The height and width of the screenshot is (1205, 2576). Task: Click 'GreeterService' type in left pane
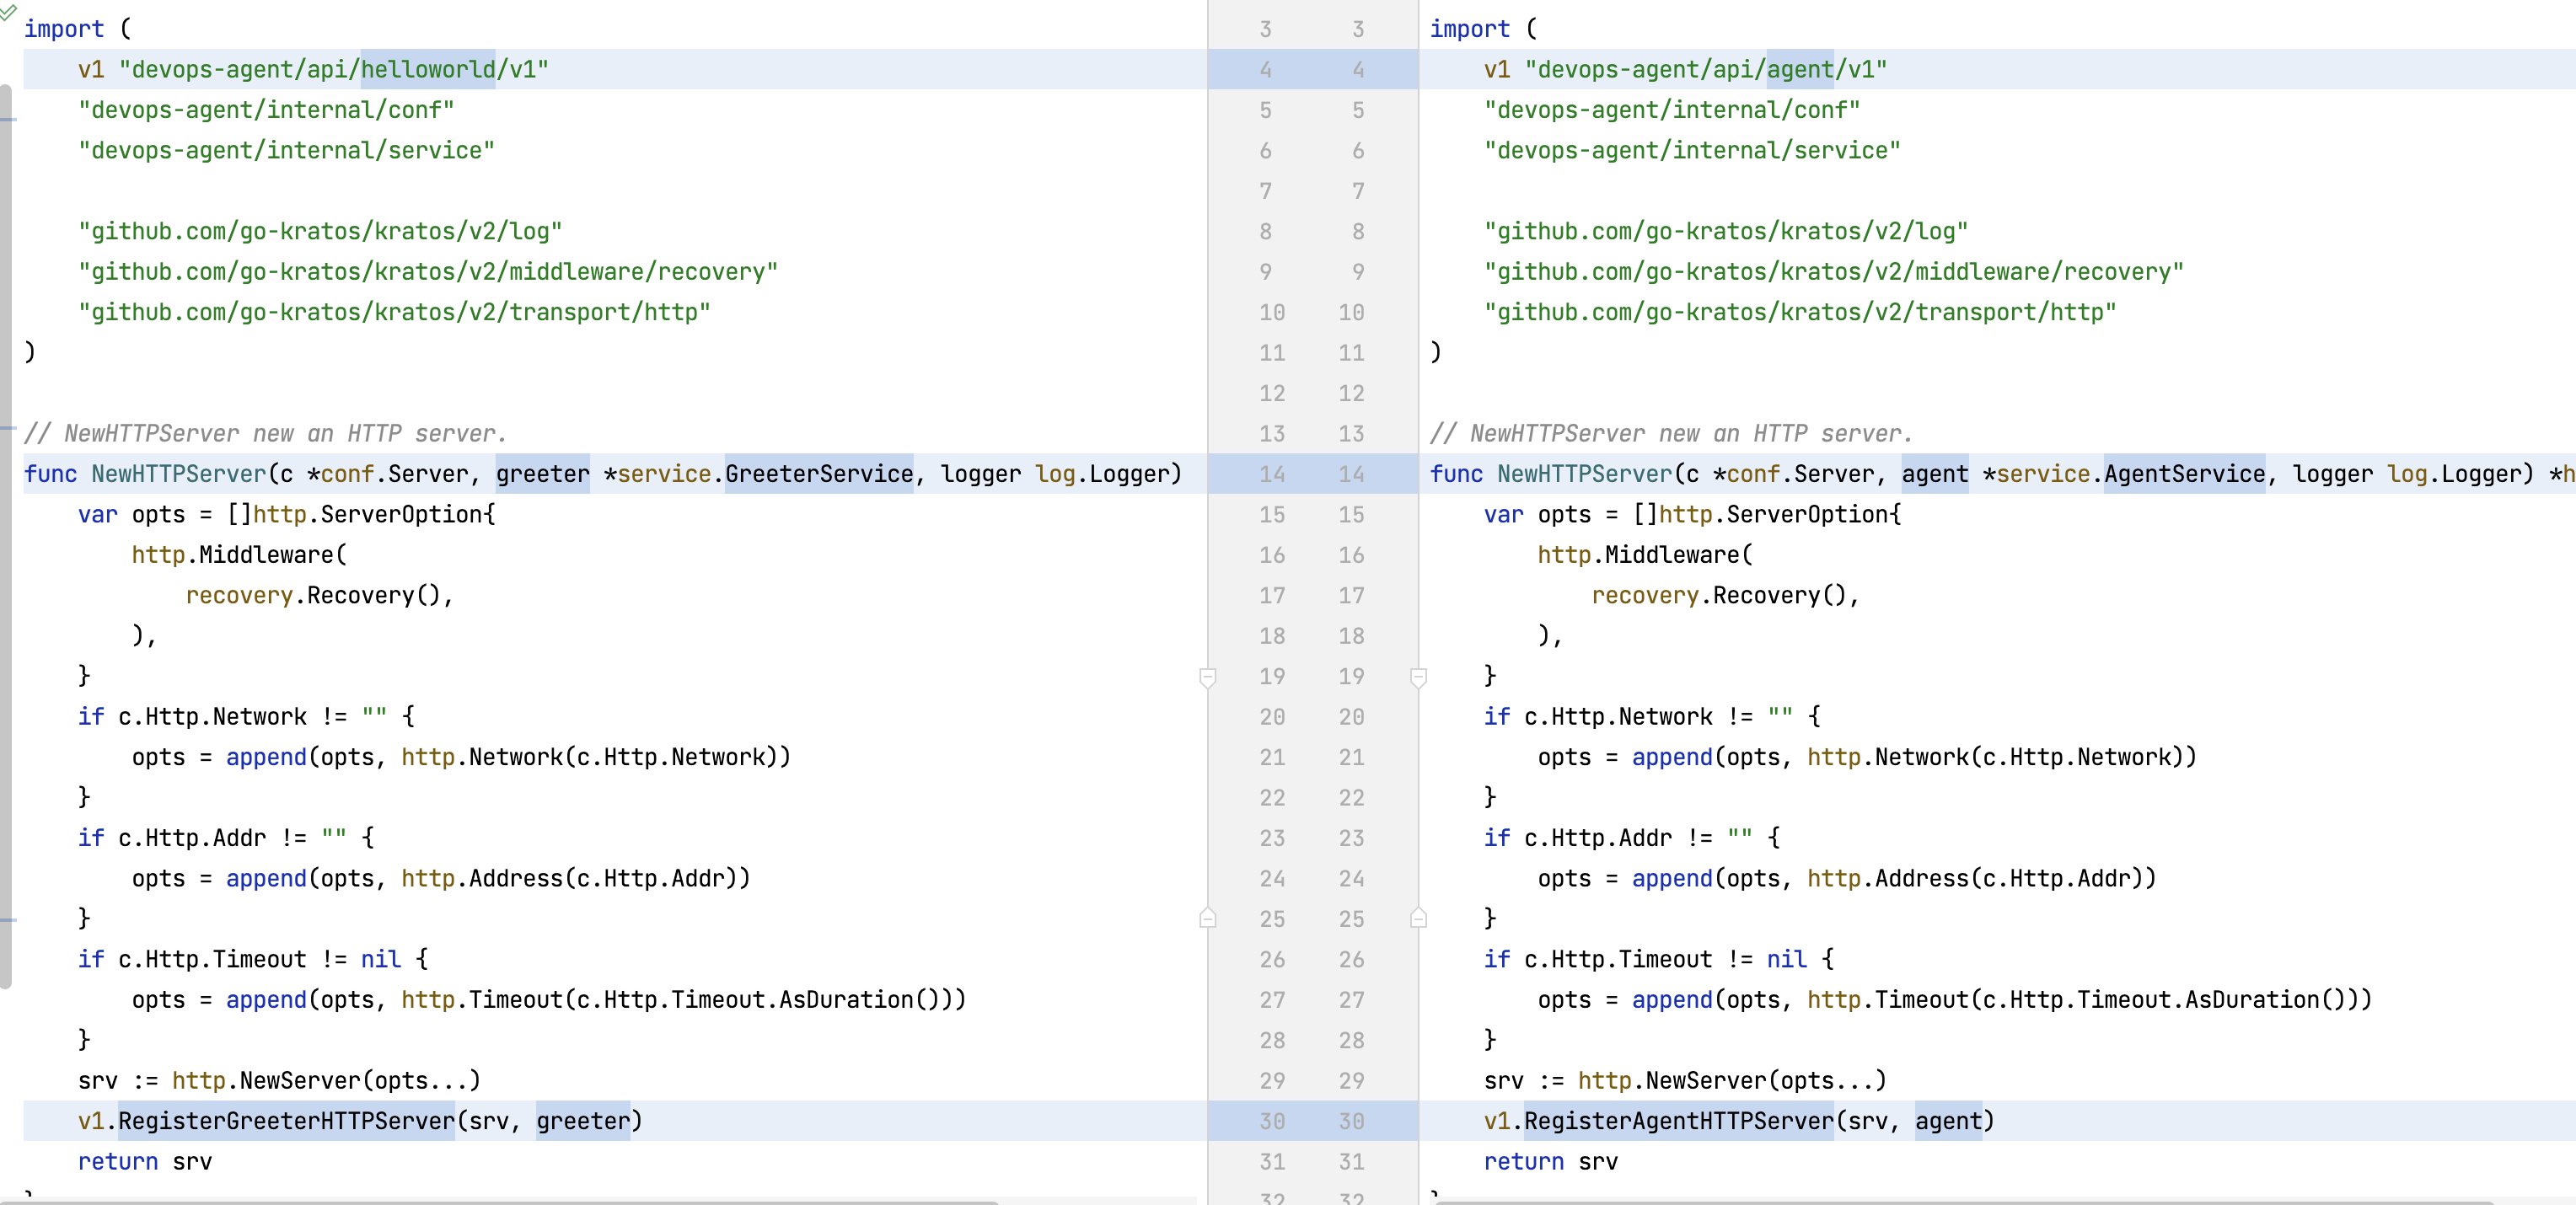coord(818,474)
